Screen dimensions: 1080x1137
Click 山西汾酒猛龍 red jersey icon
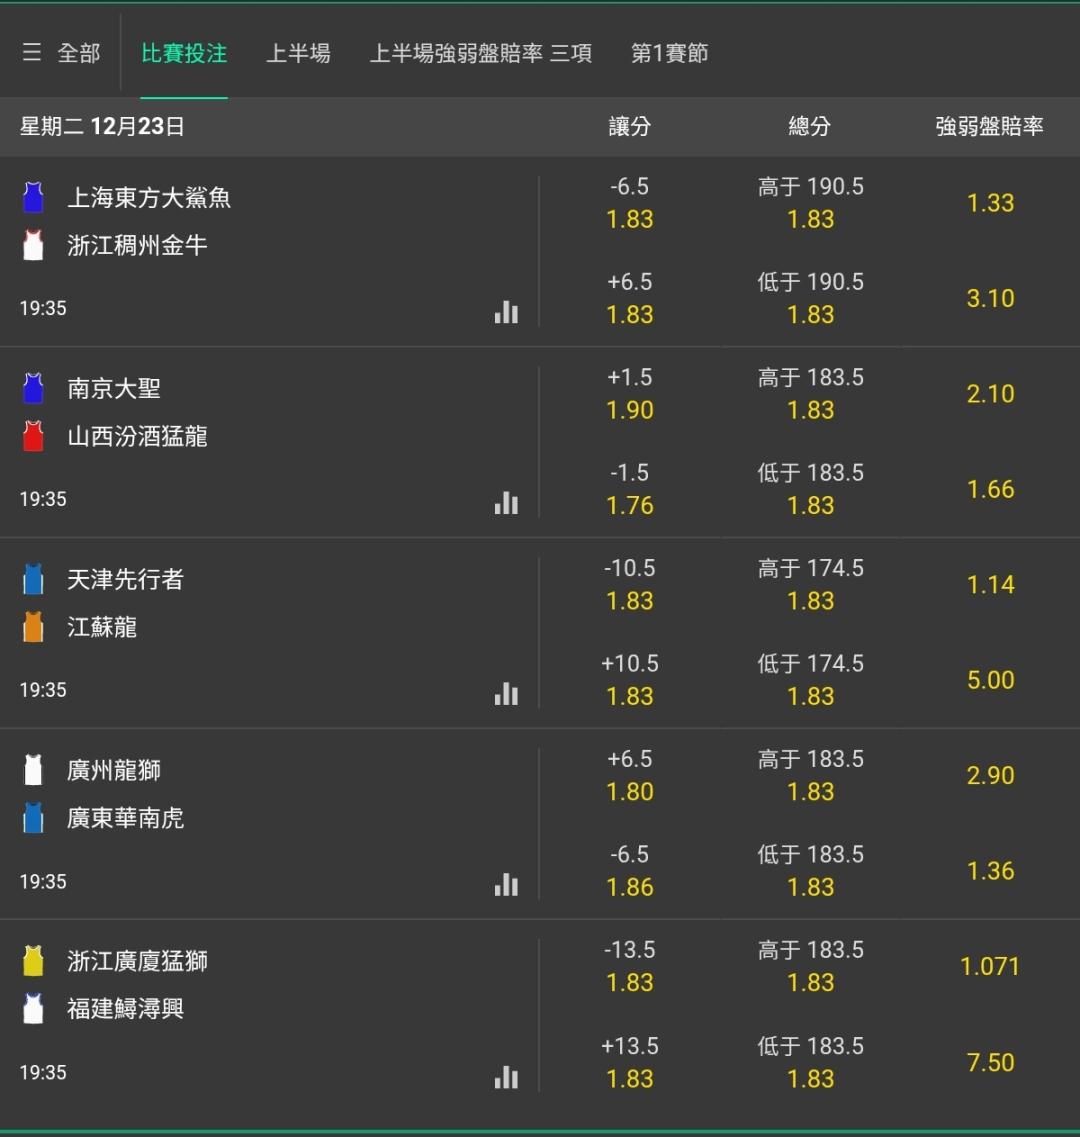(x=33, y=436)
